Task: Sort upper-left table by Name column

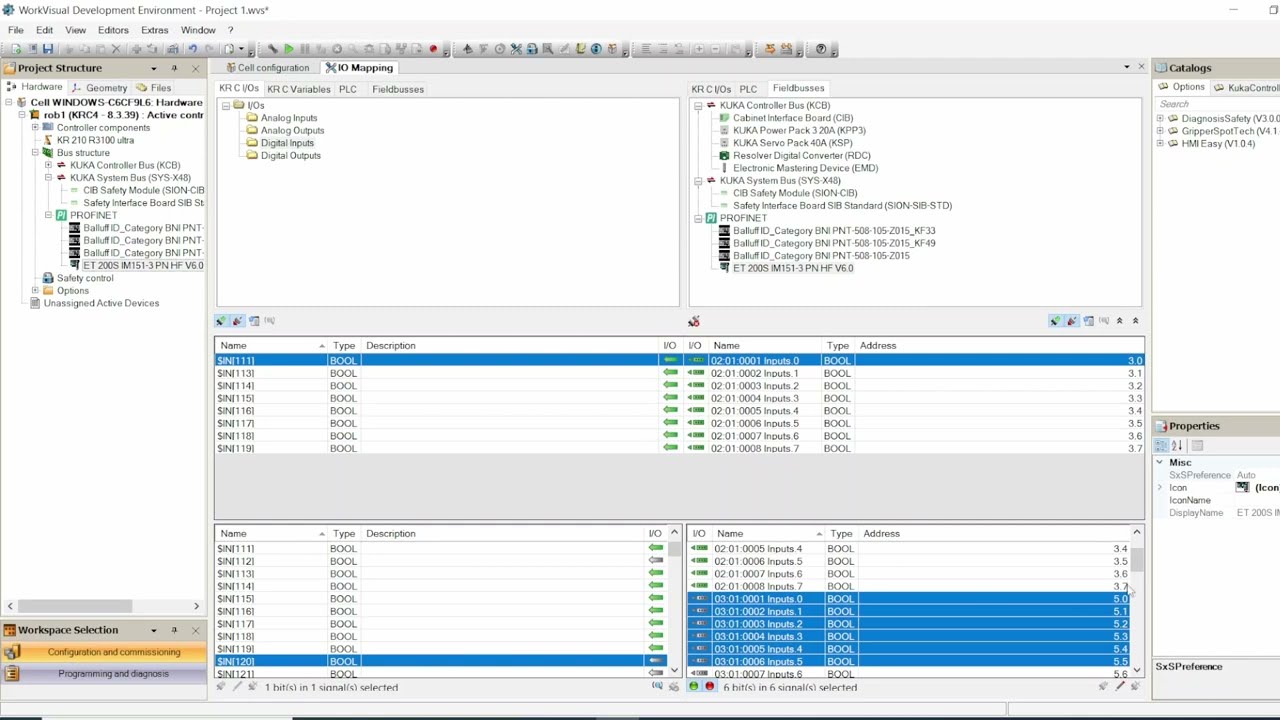Action: point(272,346)
